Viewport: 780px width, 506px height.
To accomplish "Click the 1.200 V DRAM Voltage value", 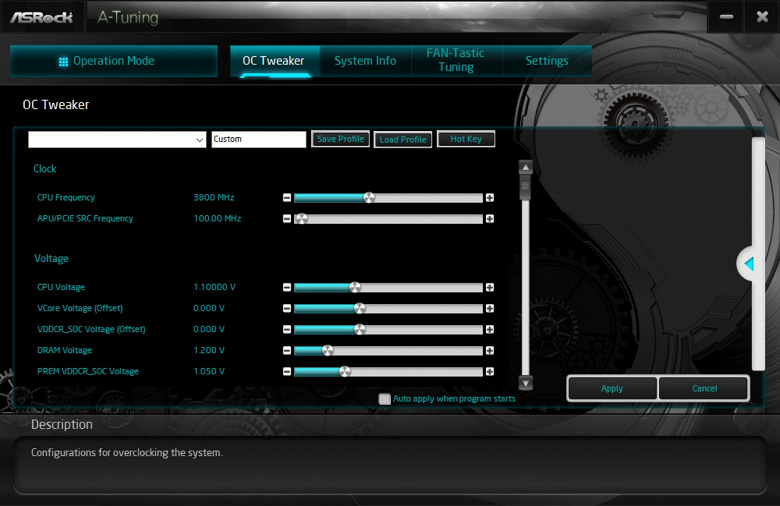I will (209, 350).
